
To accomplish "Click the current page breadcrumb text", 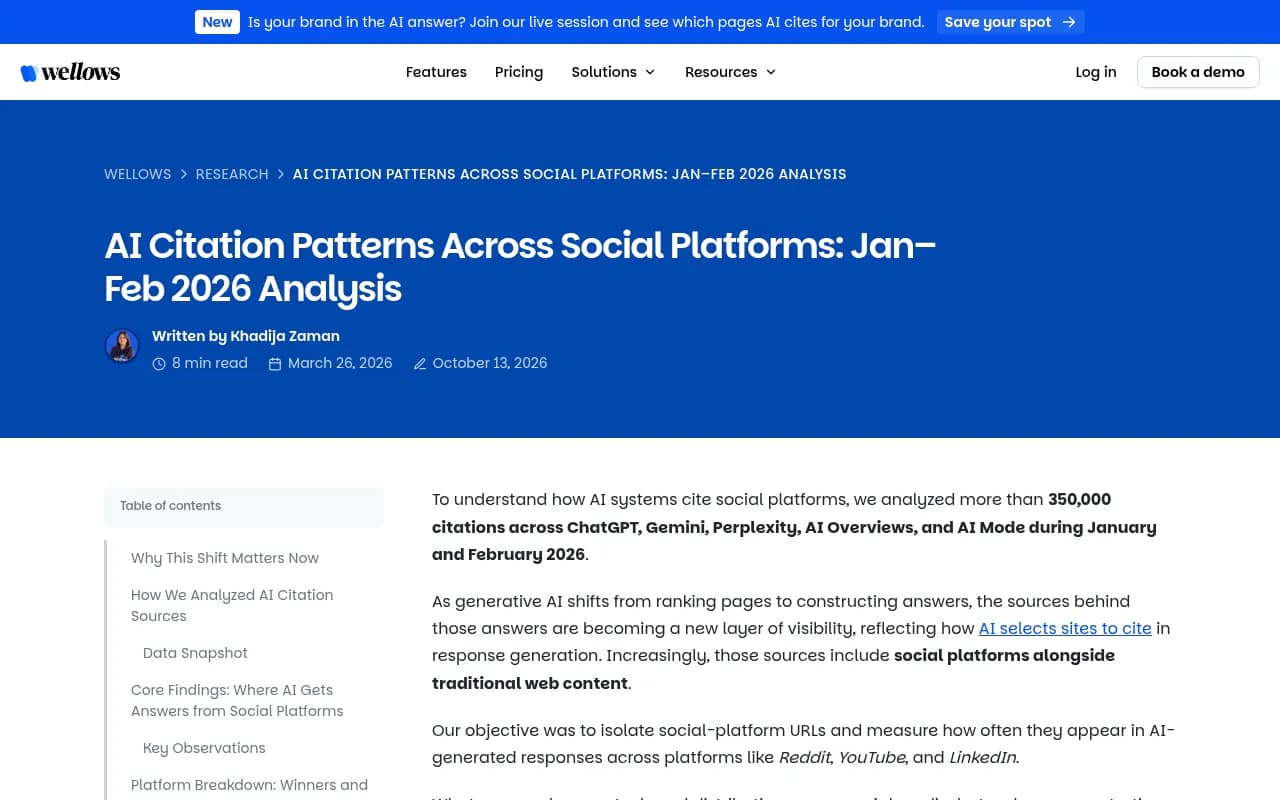I will (x=570, y=174).
